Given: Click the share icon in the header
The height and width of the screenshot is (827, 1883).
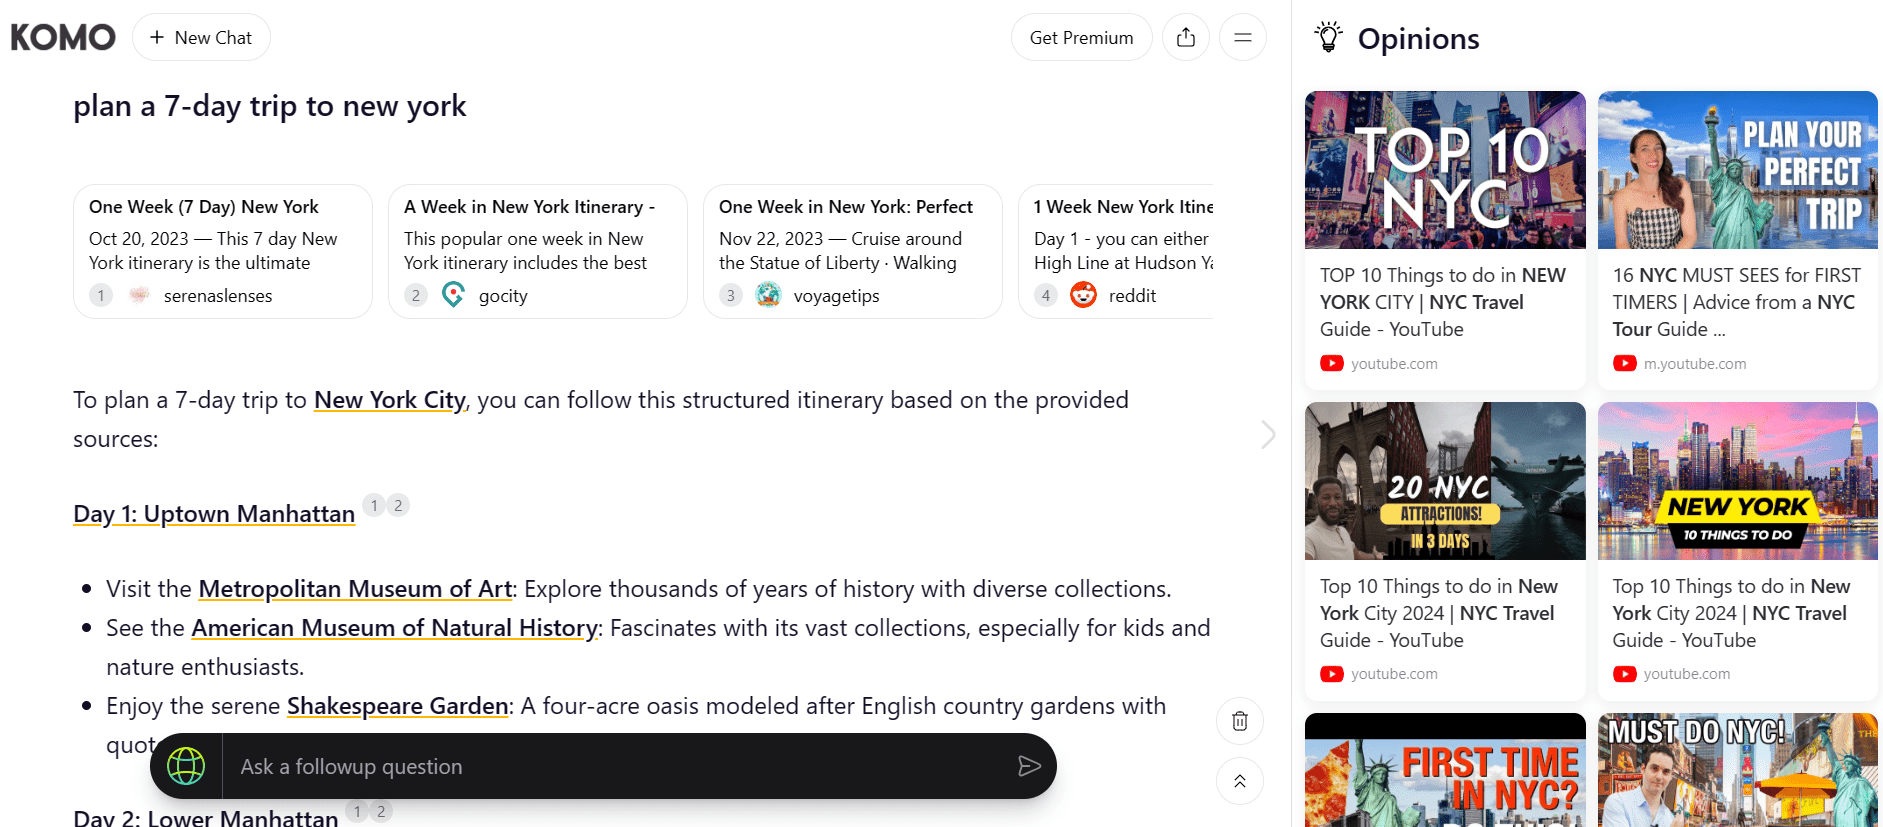Looking at the screenshot, I should [x=1186, y=38].
